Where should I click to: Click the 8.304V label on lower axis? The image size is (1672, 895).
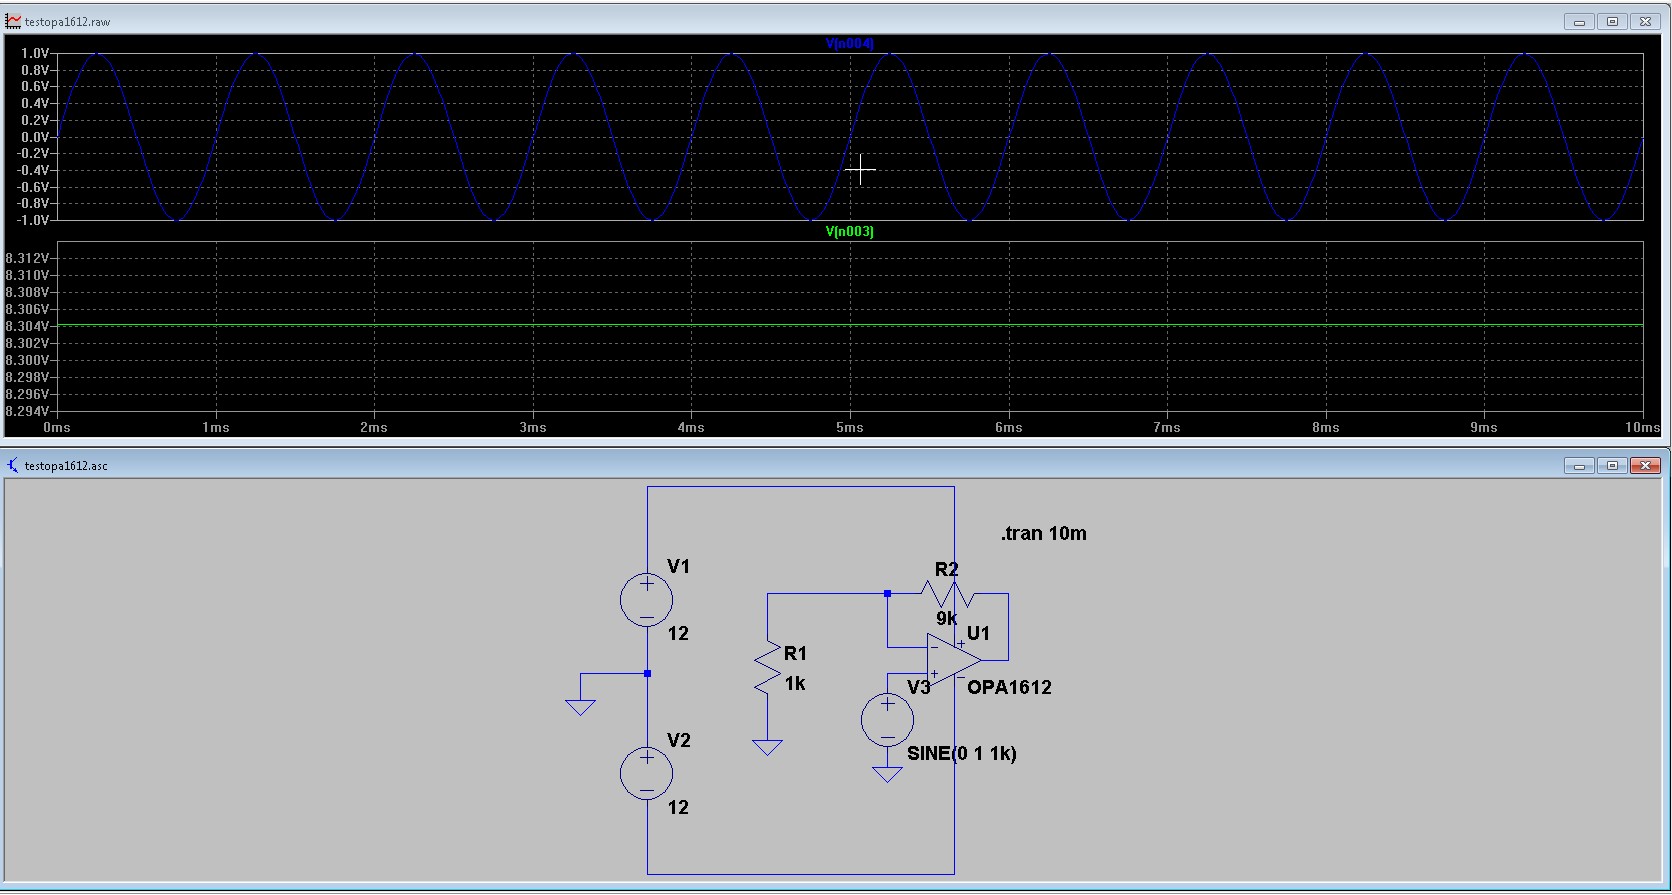28,326
